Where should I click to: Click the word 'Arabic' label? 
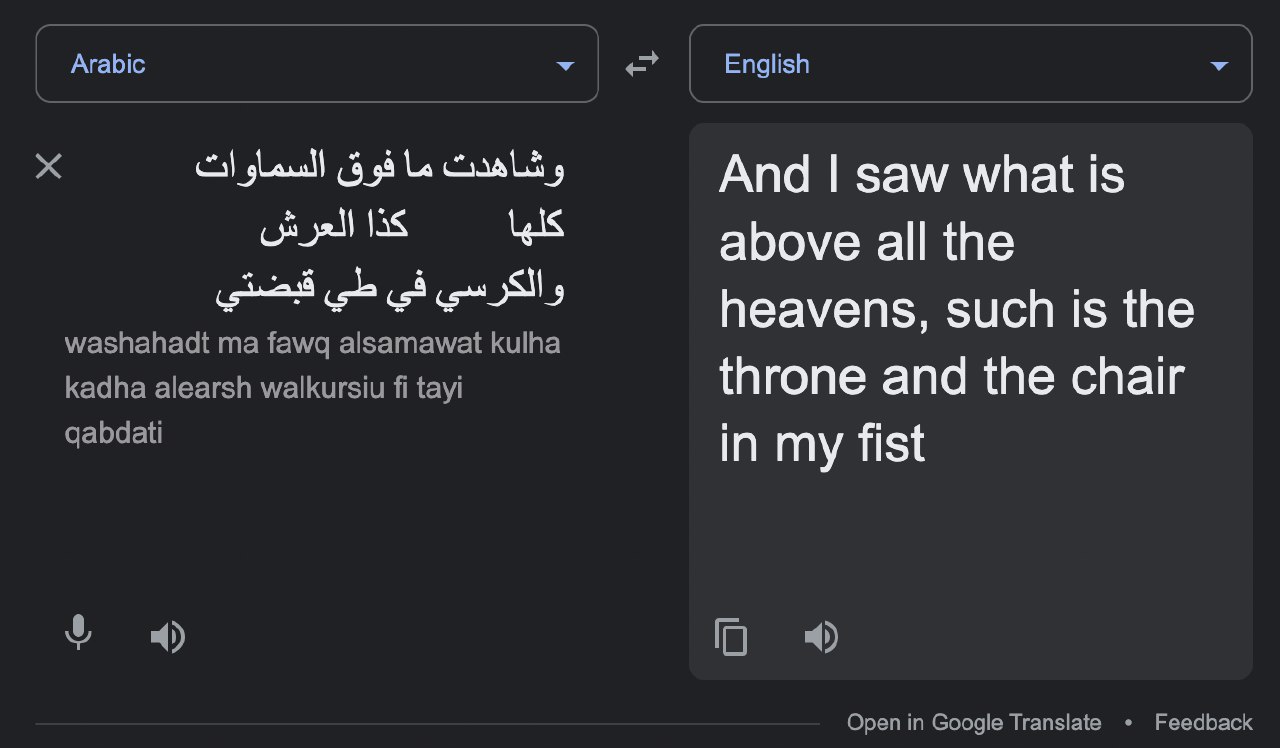pos(108,64)
